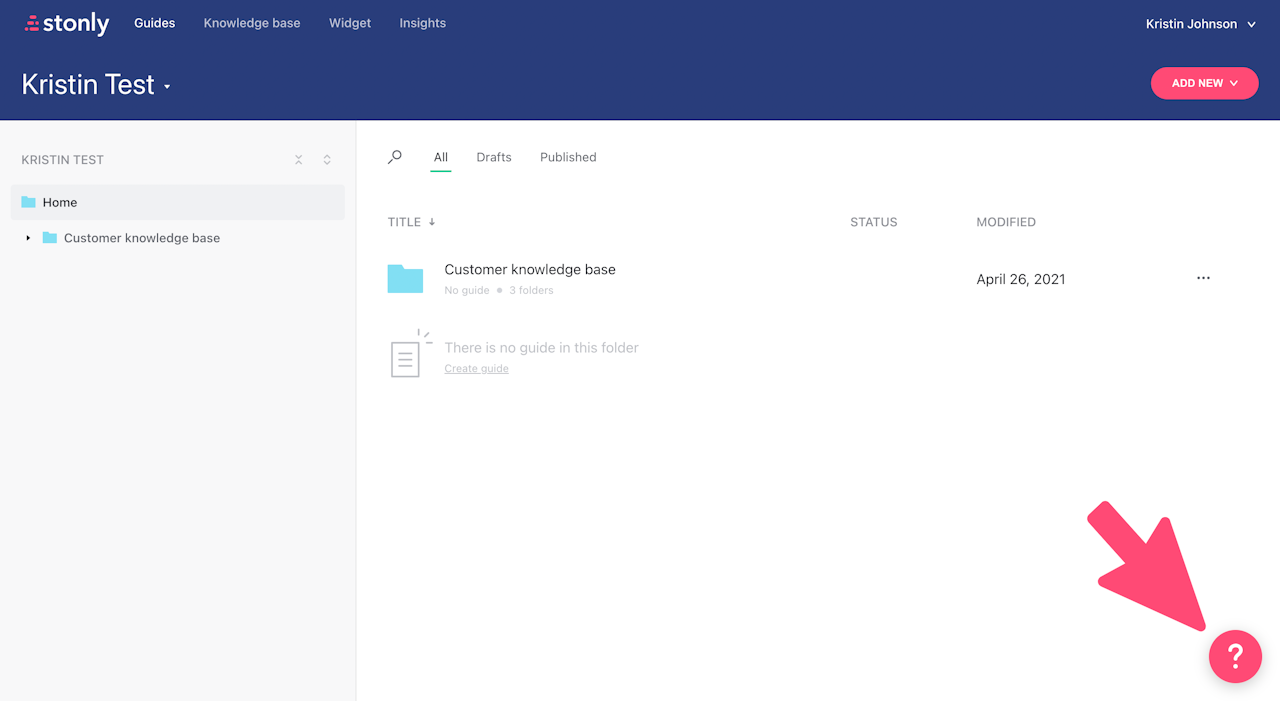The width and height of the screenshot is (1280, 701).
Task: Open the ADD NEW dropdown button
Action: 1204,83
